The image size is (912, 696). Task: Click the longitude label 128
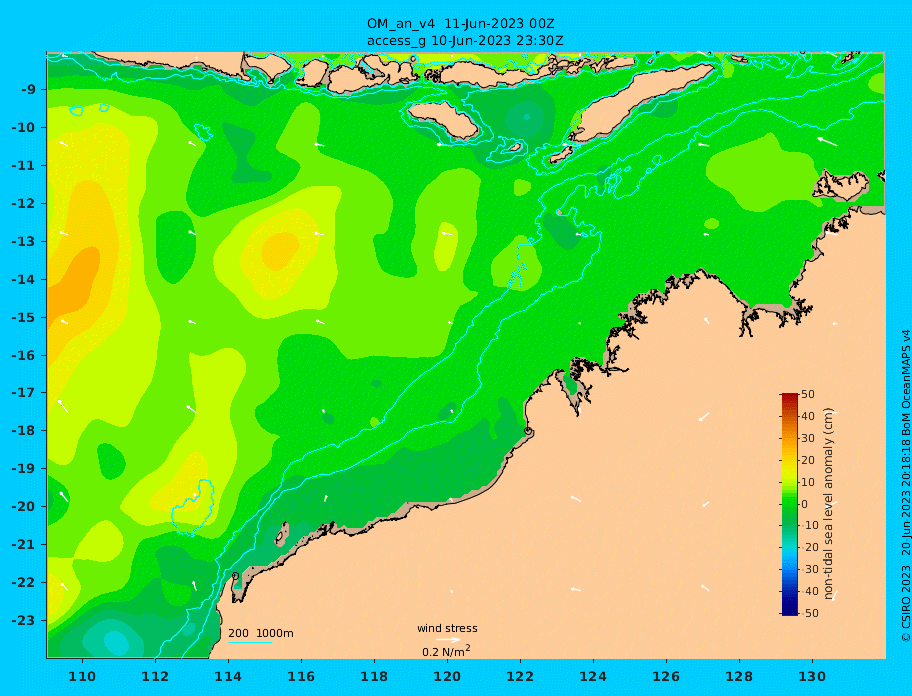point(739,676)
